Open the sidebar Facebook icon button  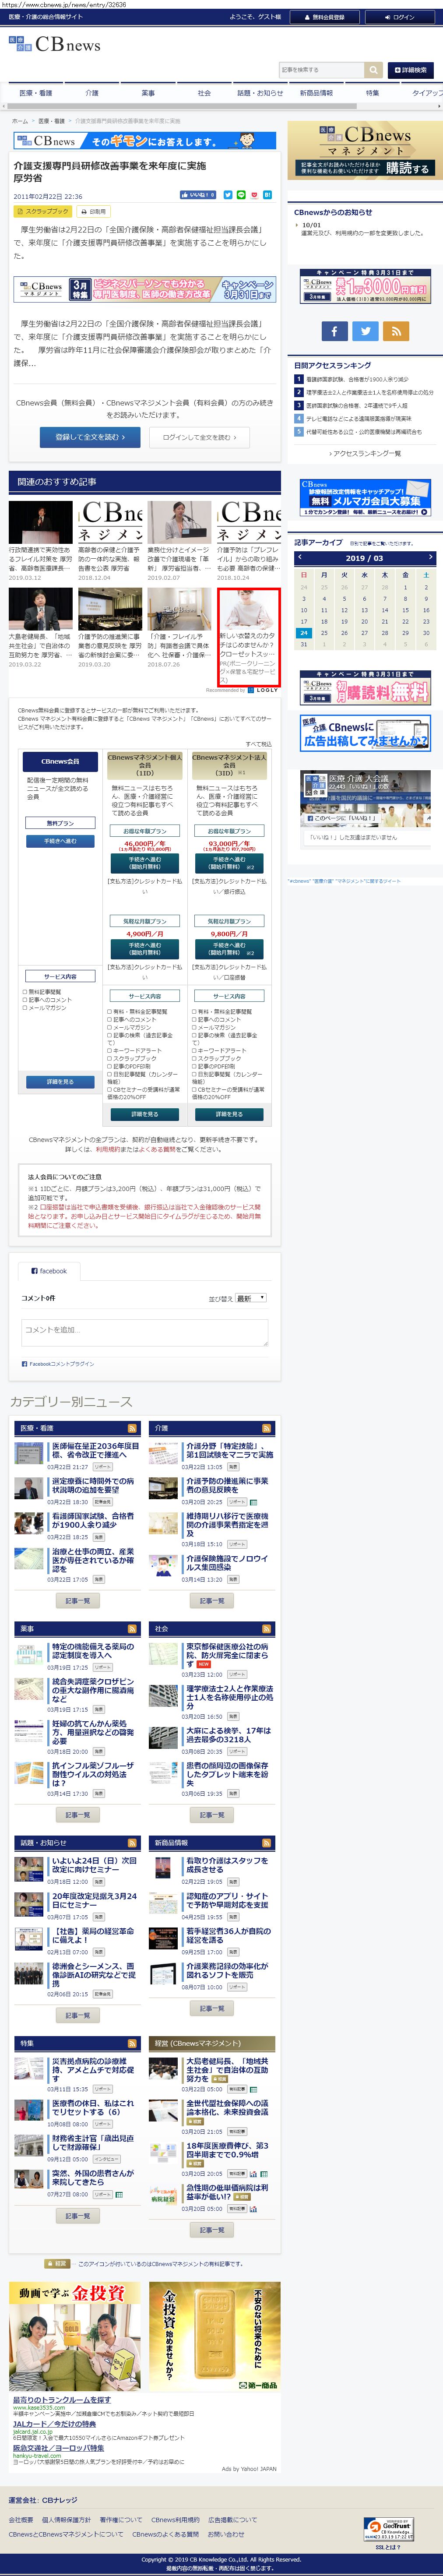click(335, 330)
